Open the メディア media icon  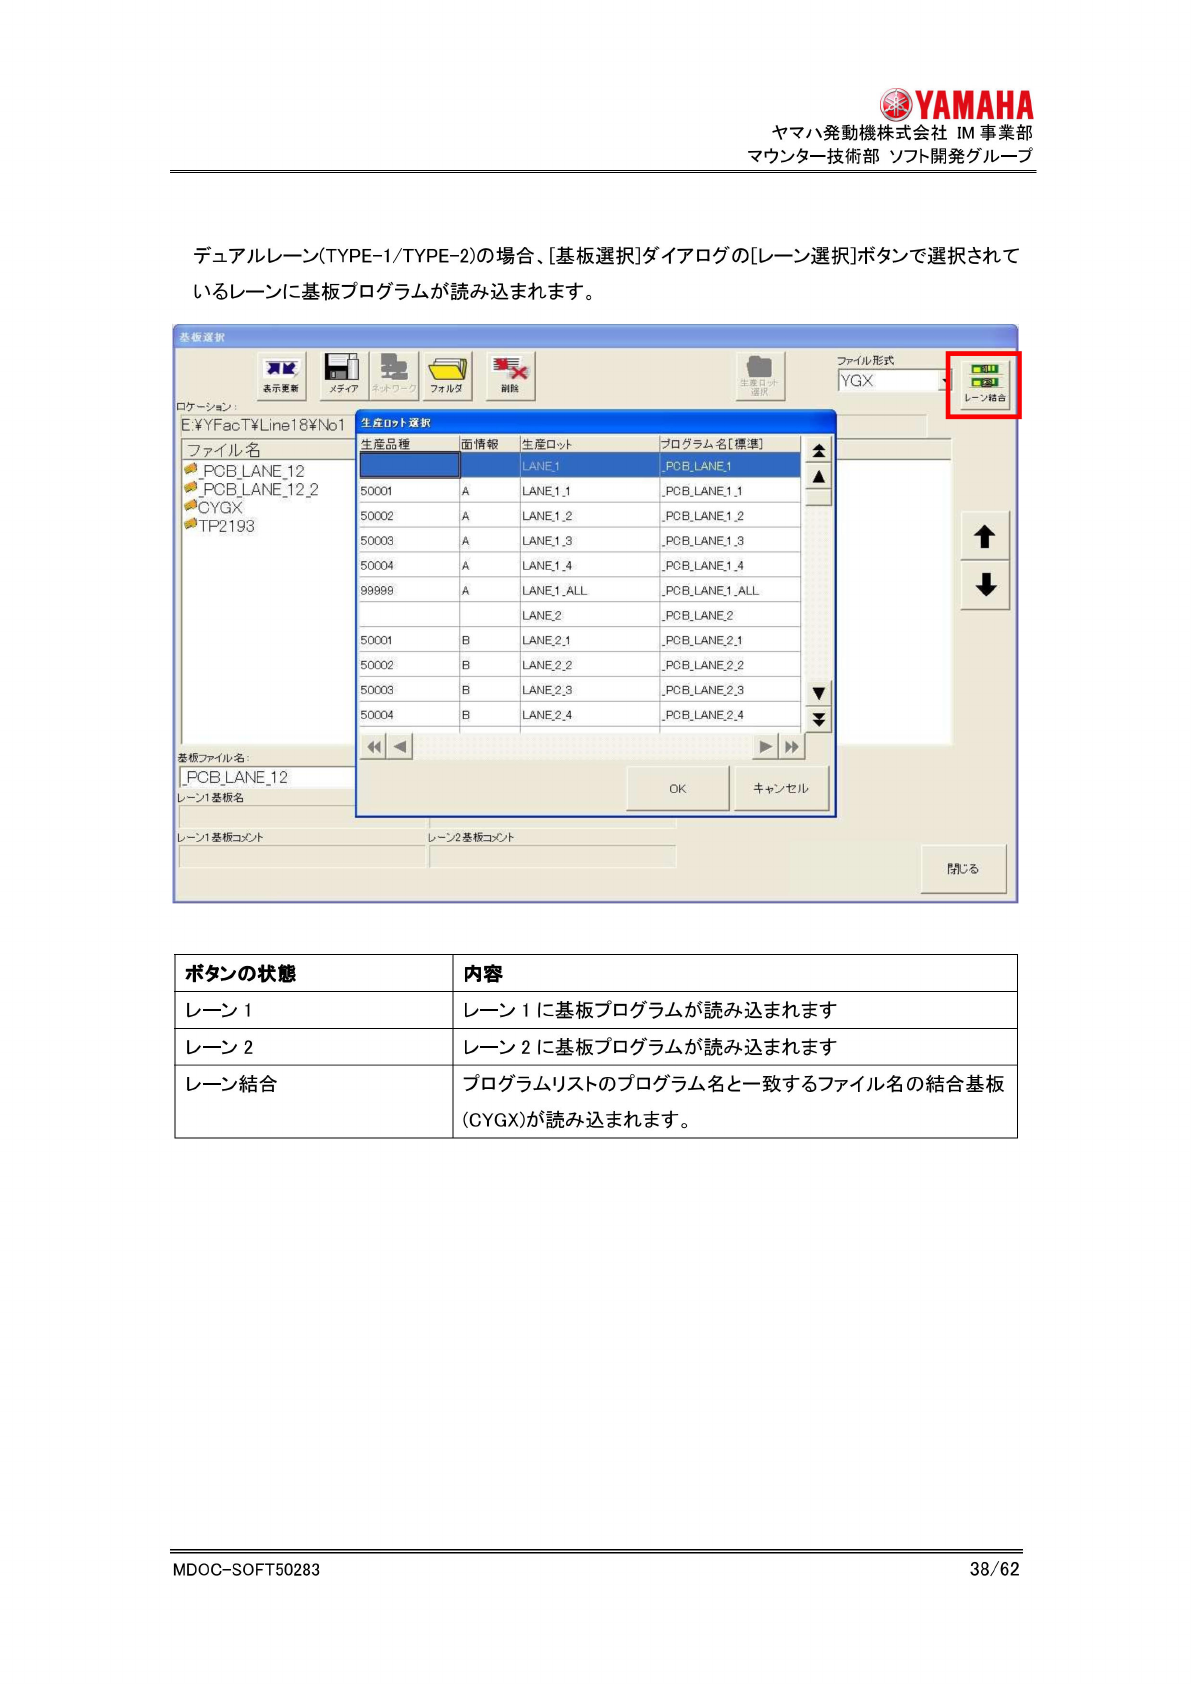(x=343, y=376)
